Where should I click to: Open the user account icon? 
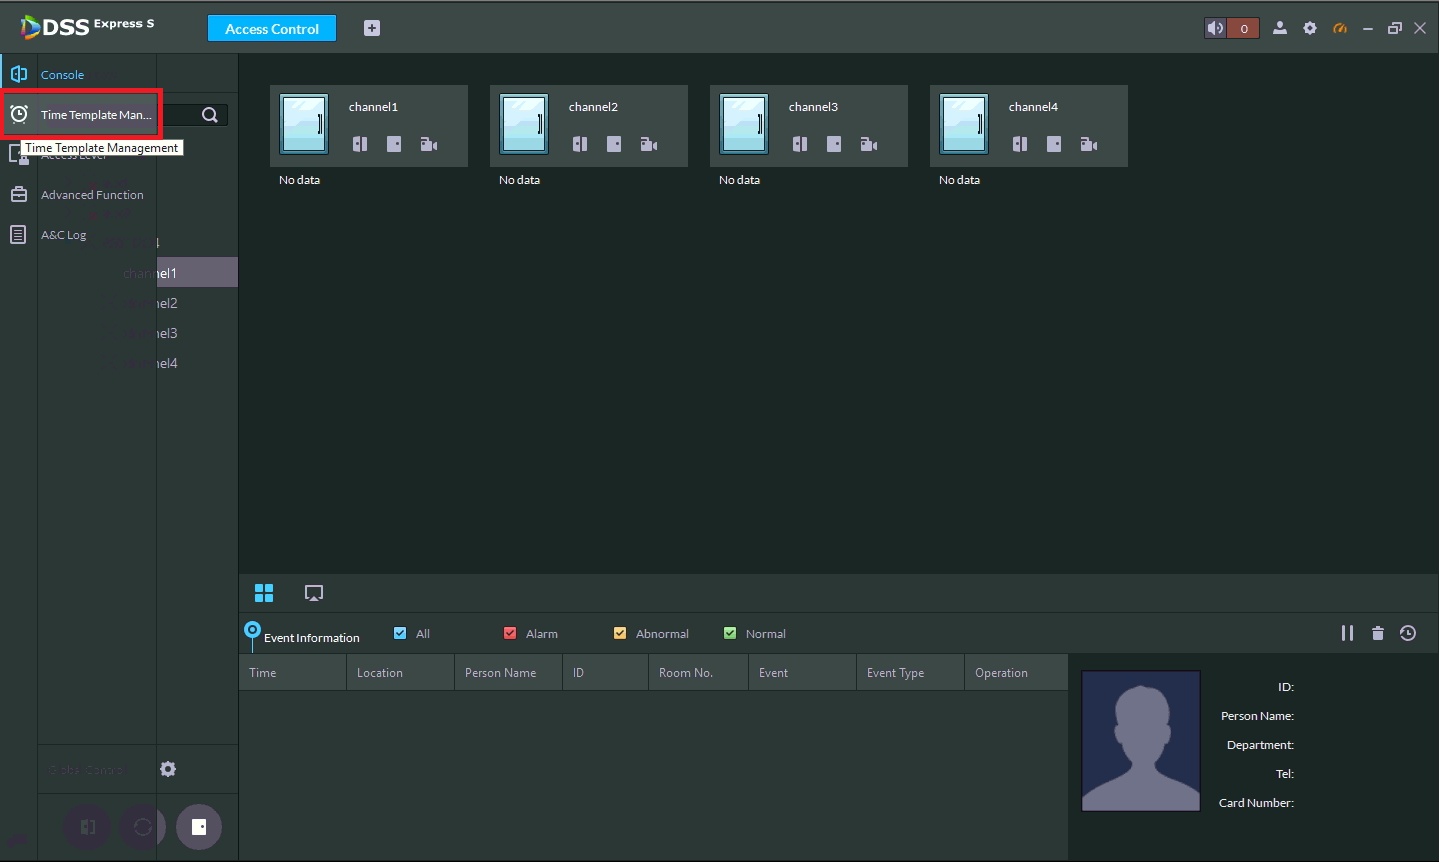tap(1279, 28)
